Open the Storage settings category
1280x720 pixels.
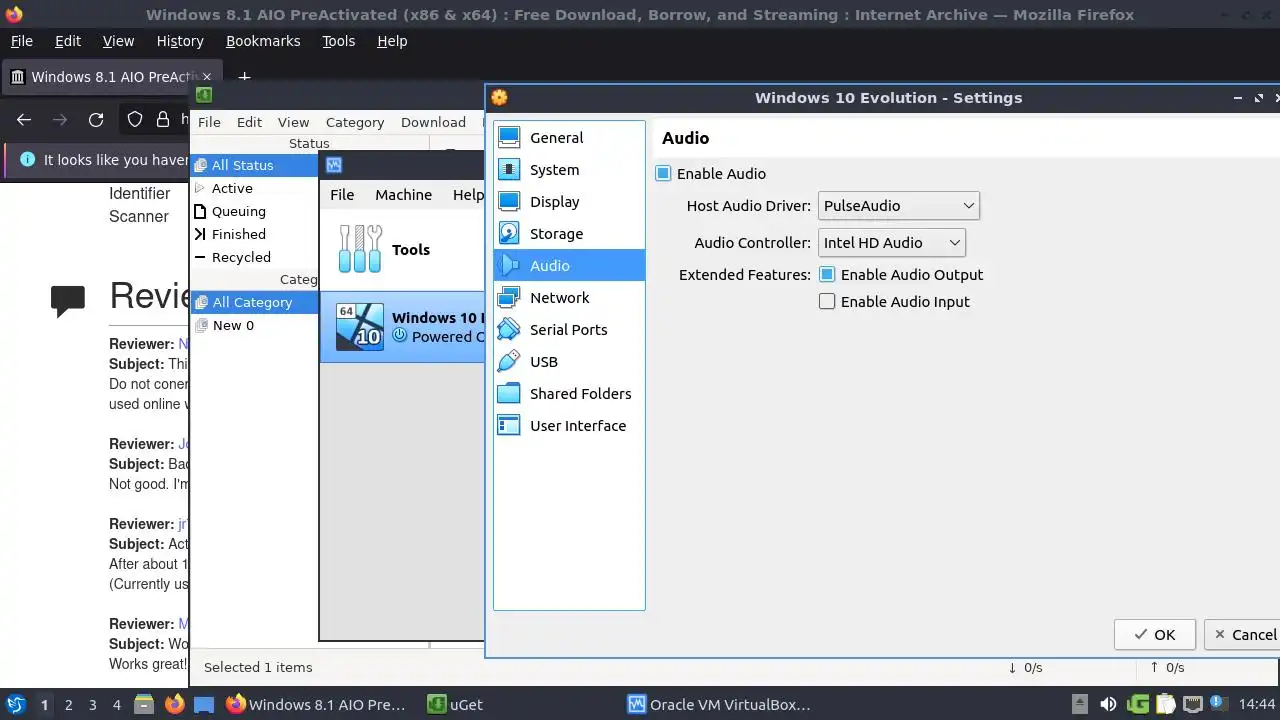click(569, 233)
